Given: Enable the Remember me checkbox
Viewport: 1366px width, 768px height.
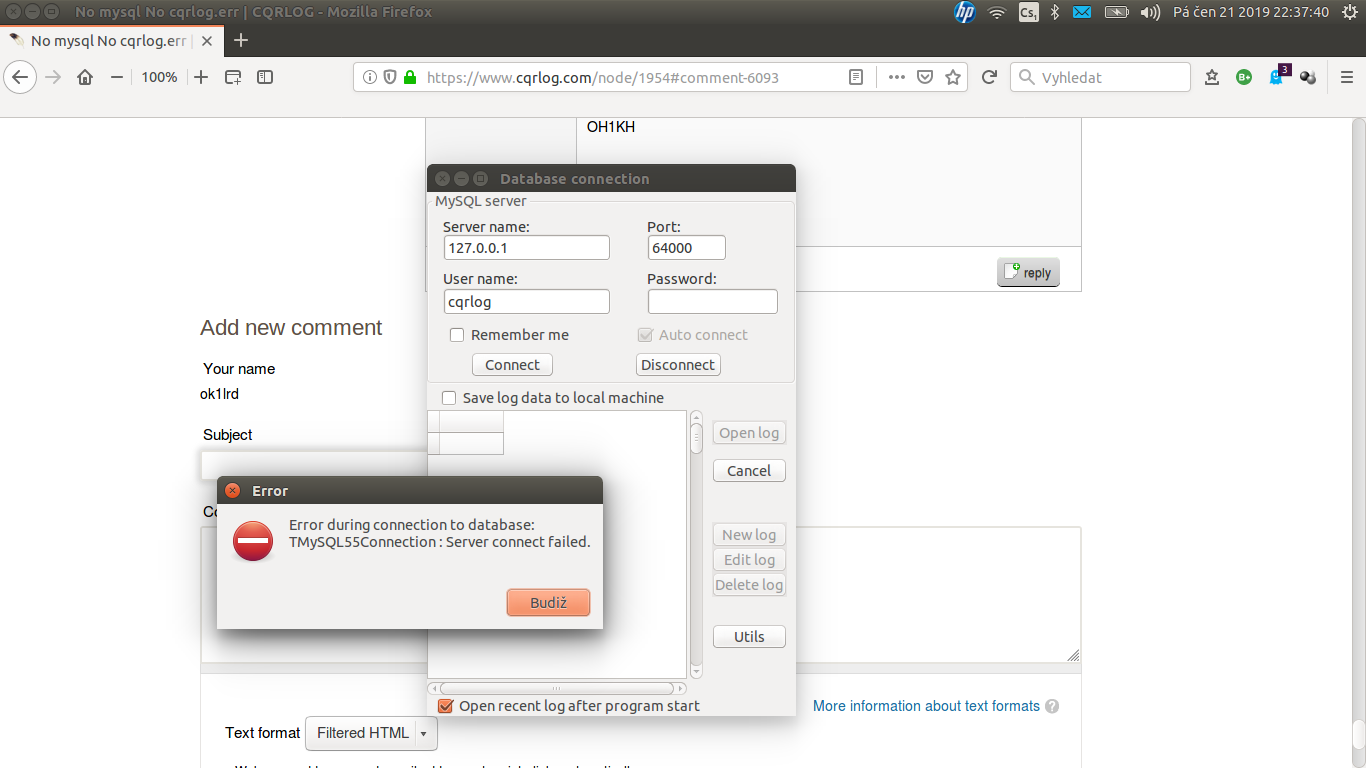Looking at the screenshot, I should point(457,335).
